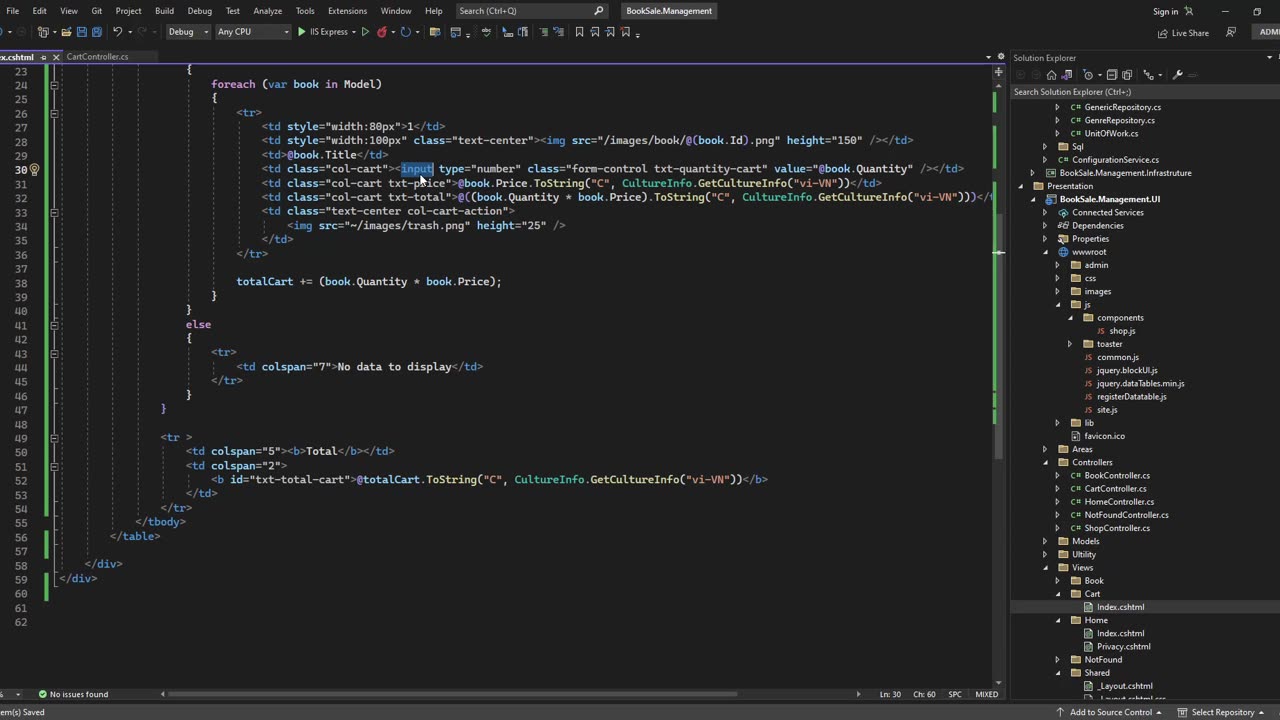
Task: Click the Open File folder icon
Action: 66,32
